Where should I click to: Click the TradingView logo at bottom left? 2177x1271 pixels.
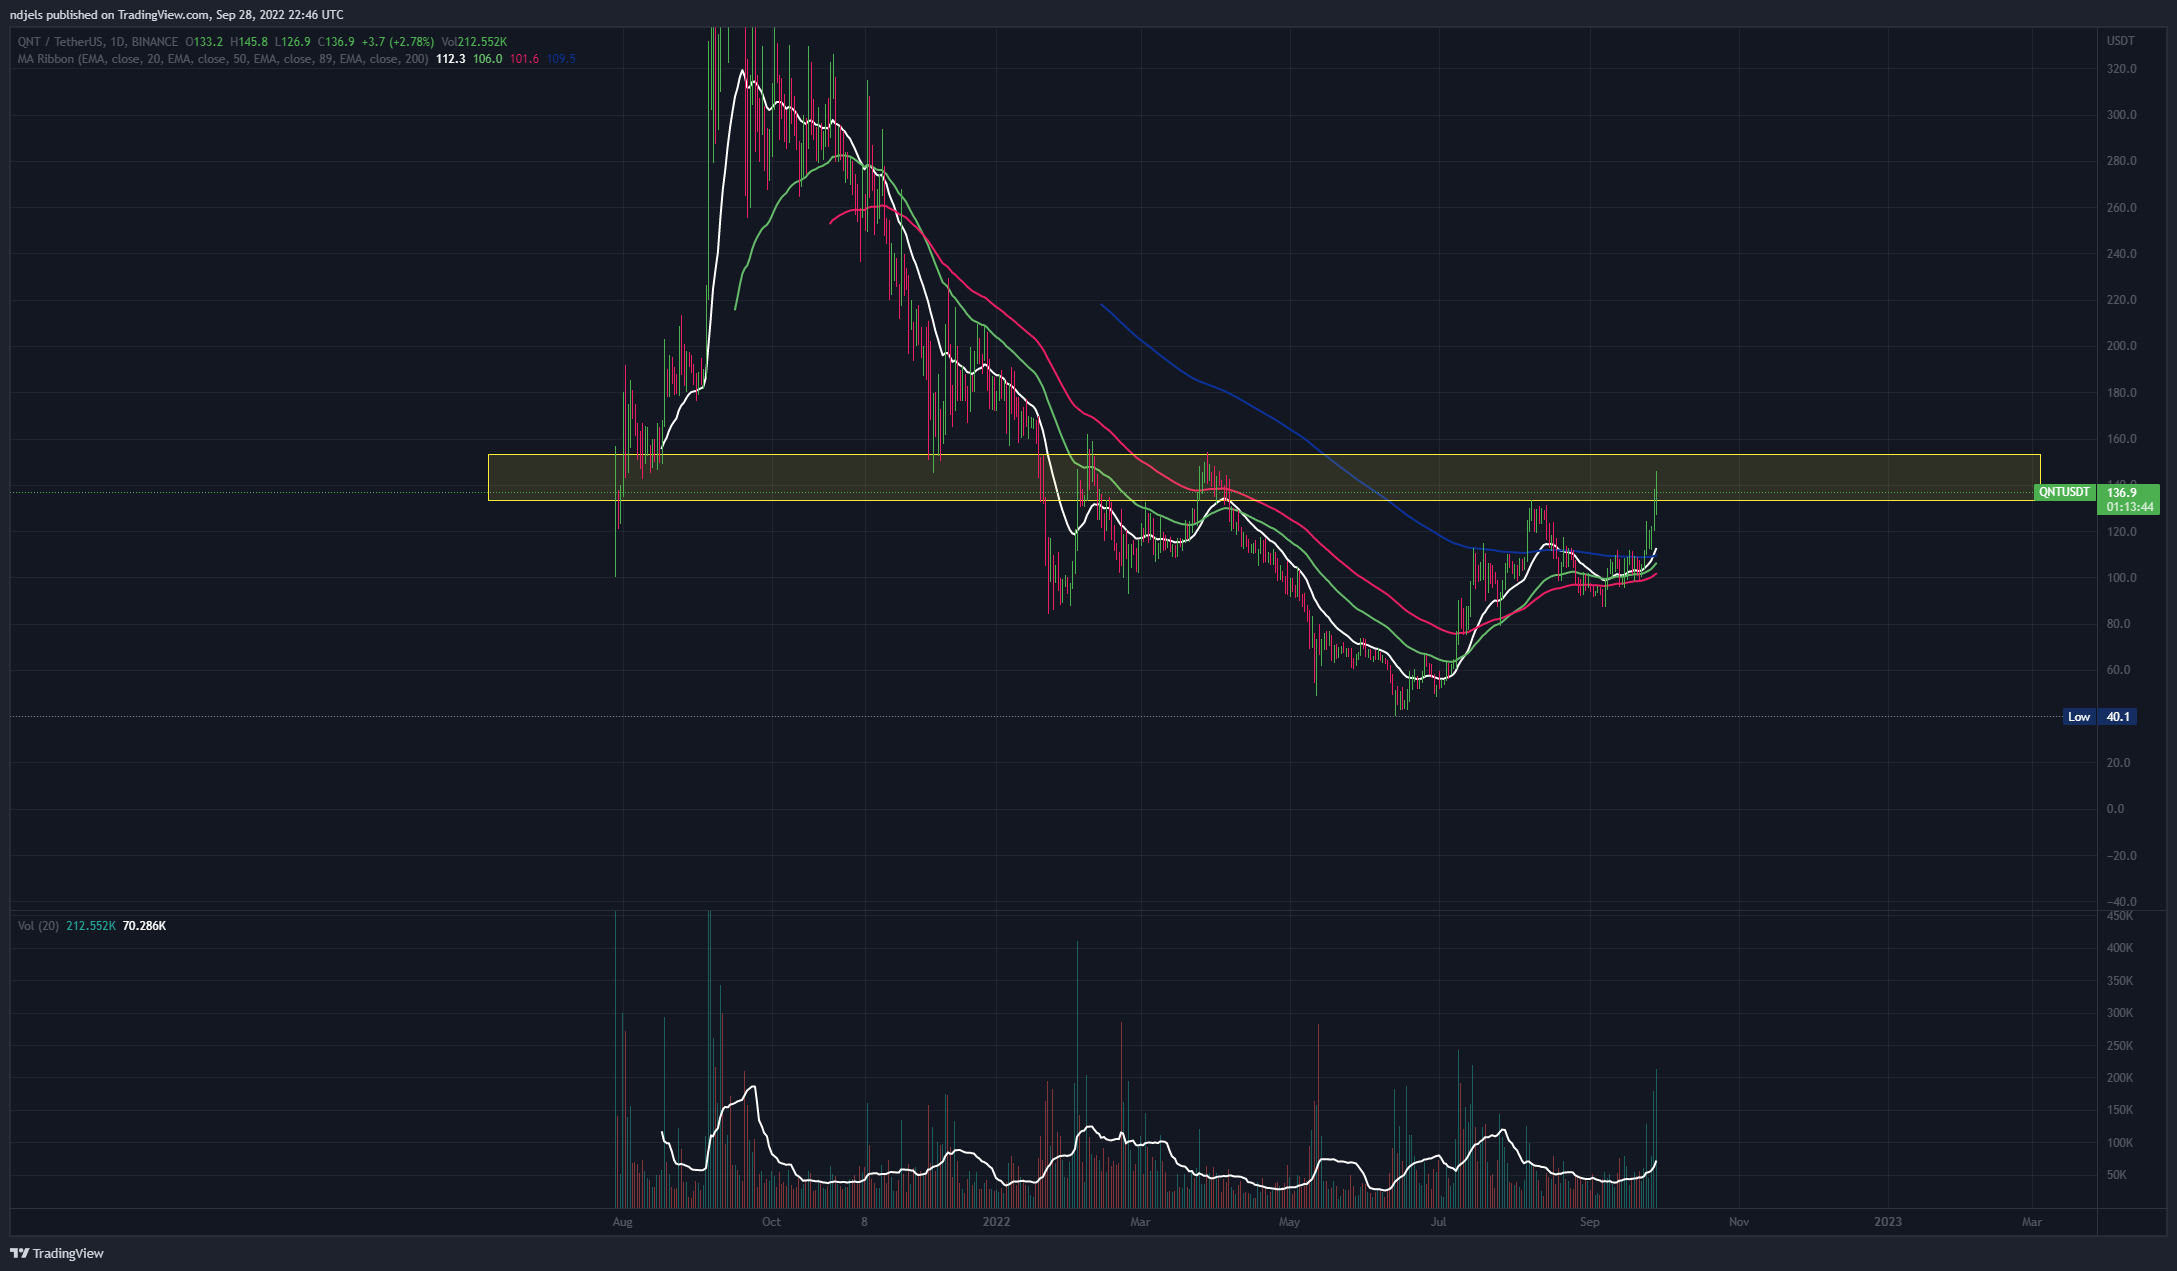(57, 1253)
